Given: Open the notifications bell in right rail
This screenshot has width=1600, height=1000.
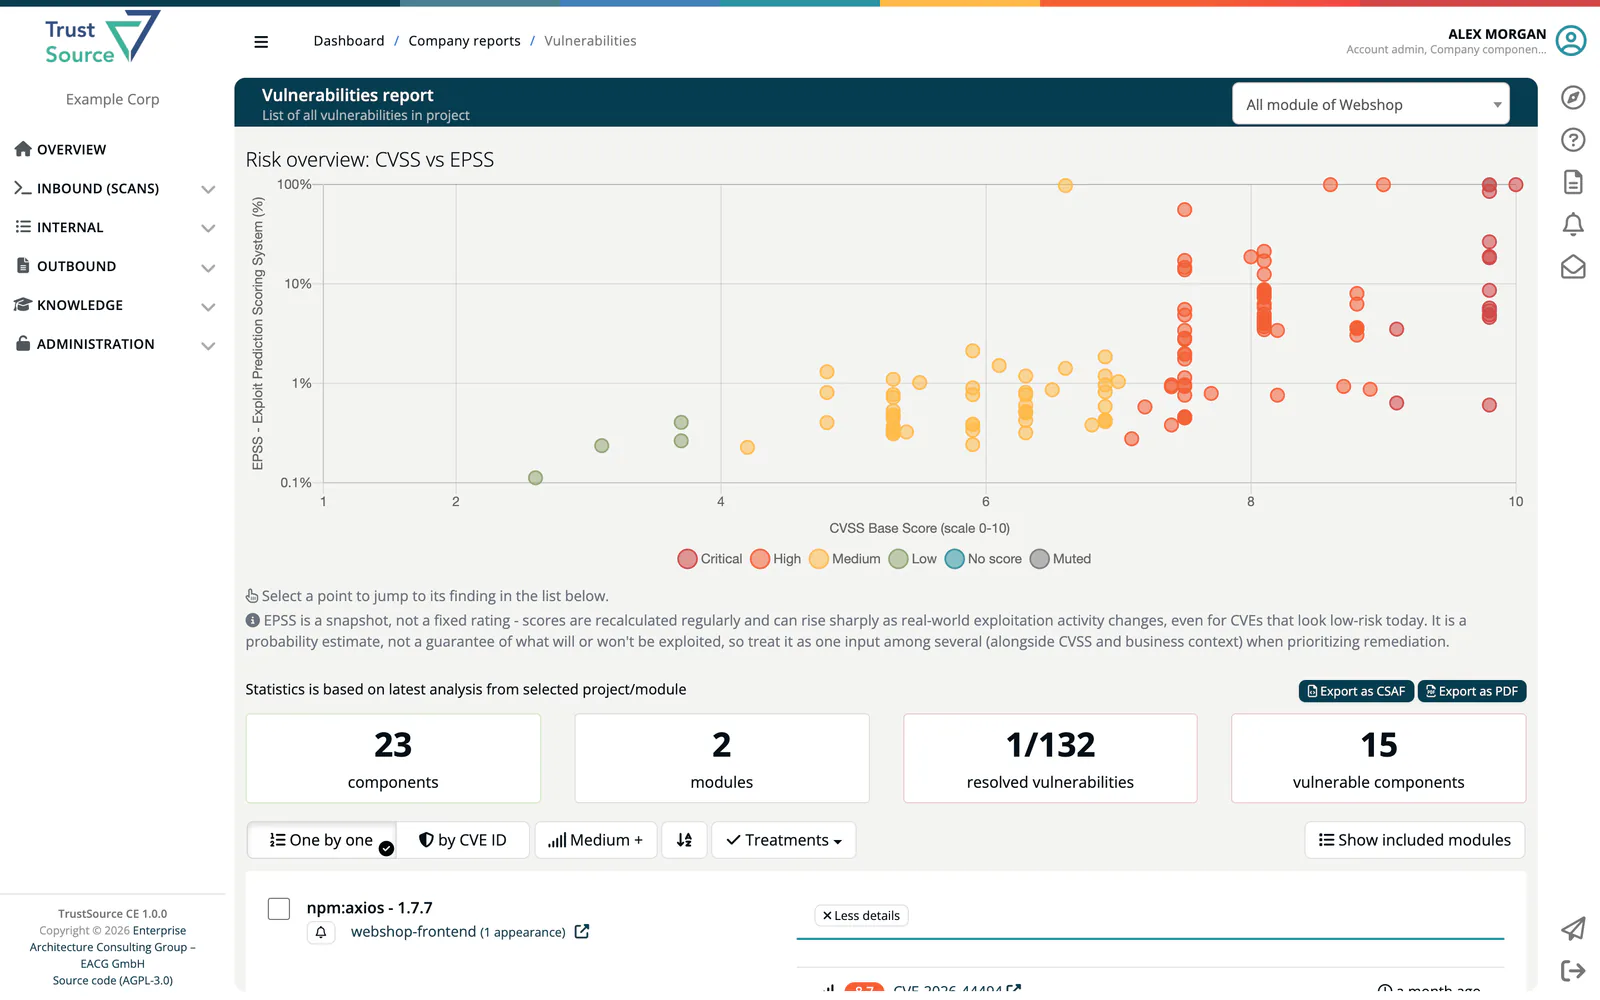Looking at the screenshot, I should 1573,225.
